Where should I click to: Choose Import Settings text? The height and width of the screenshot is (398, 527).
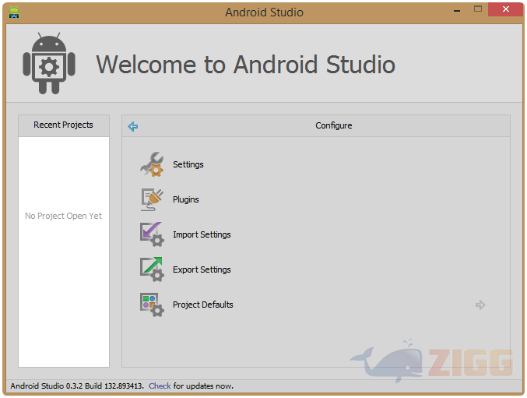pyautogui.click(x=202, y=234)
